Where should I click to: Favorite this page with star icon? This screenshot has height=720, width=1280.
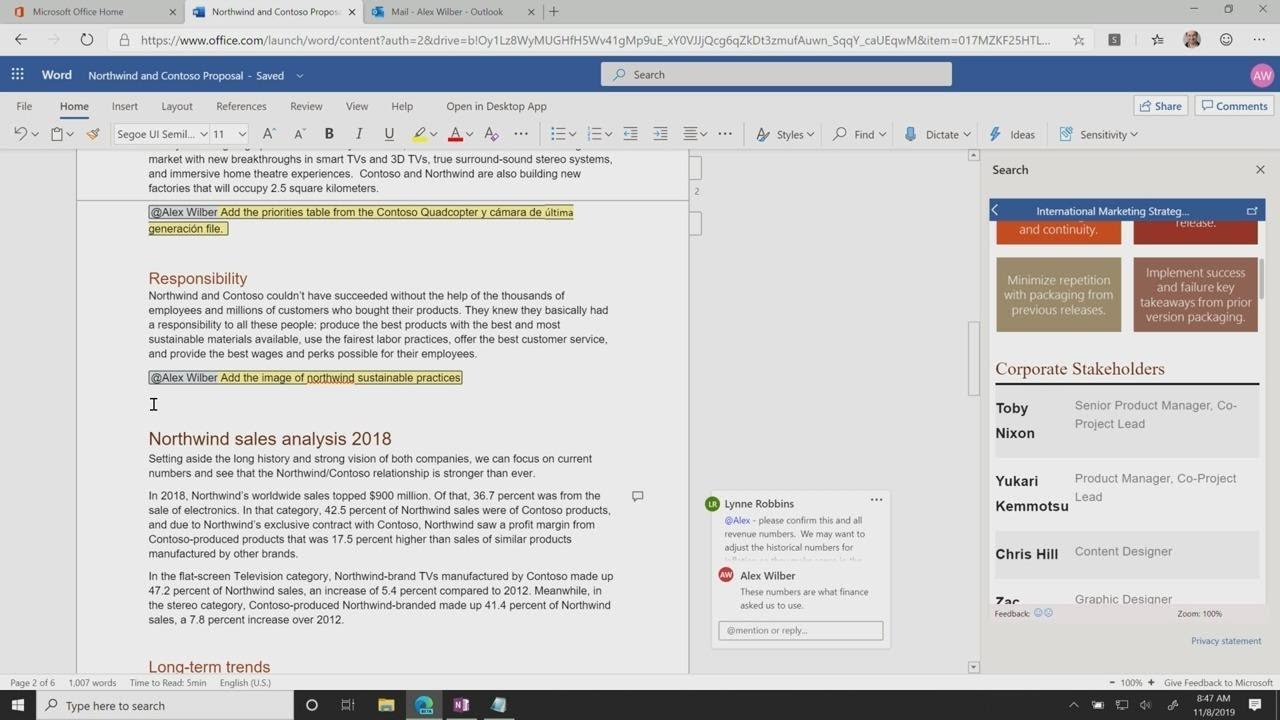click(1078, 40)
